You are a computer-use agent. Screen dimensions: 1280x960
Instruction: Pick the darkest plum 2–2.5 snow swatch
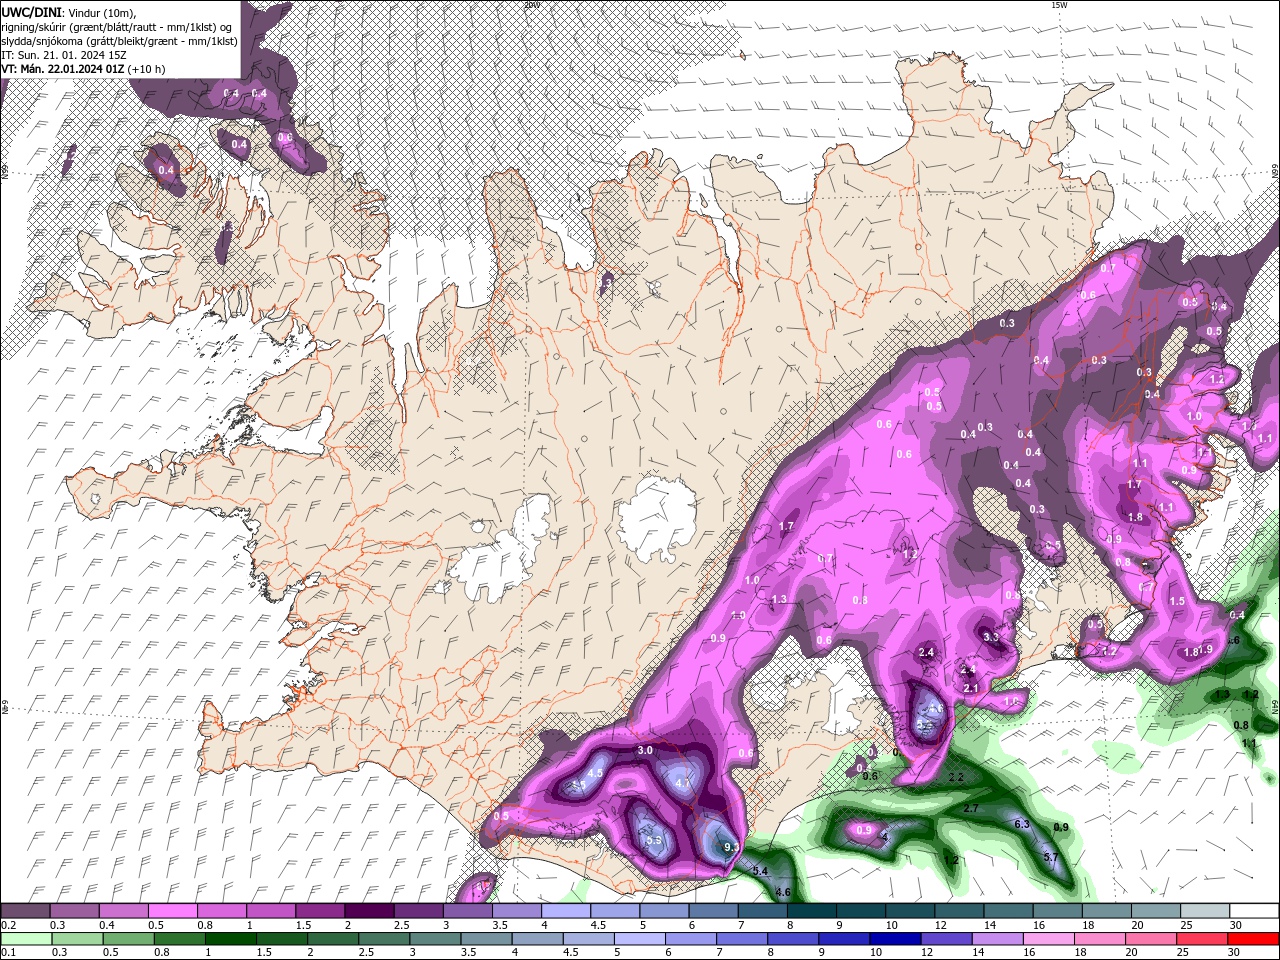click(372, 911)
